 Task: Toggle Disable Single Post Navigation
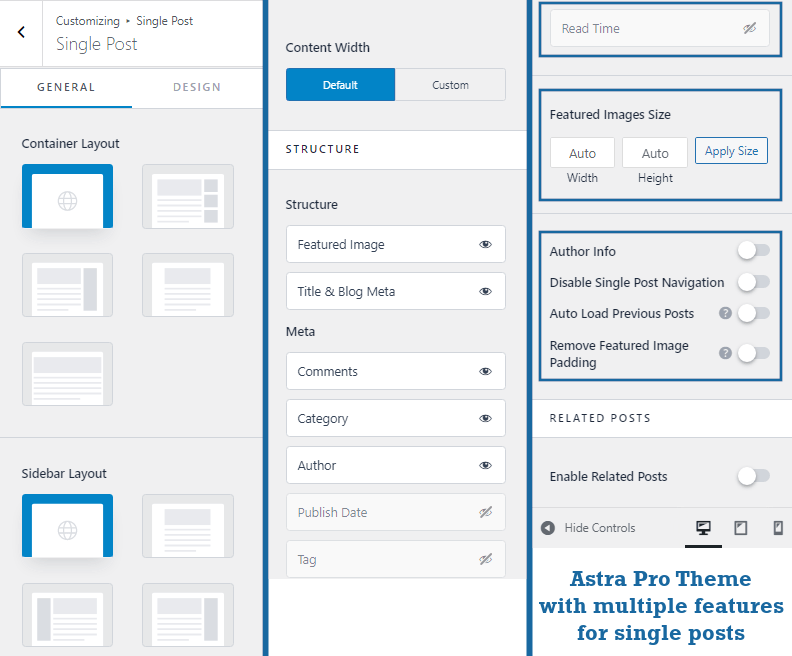click(x=754, y=282)
